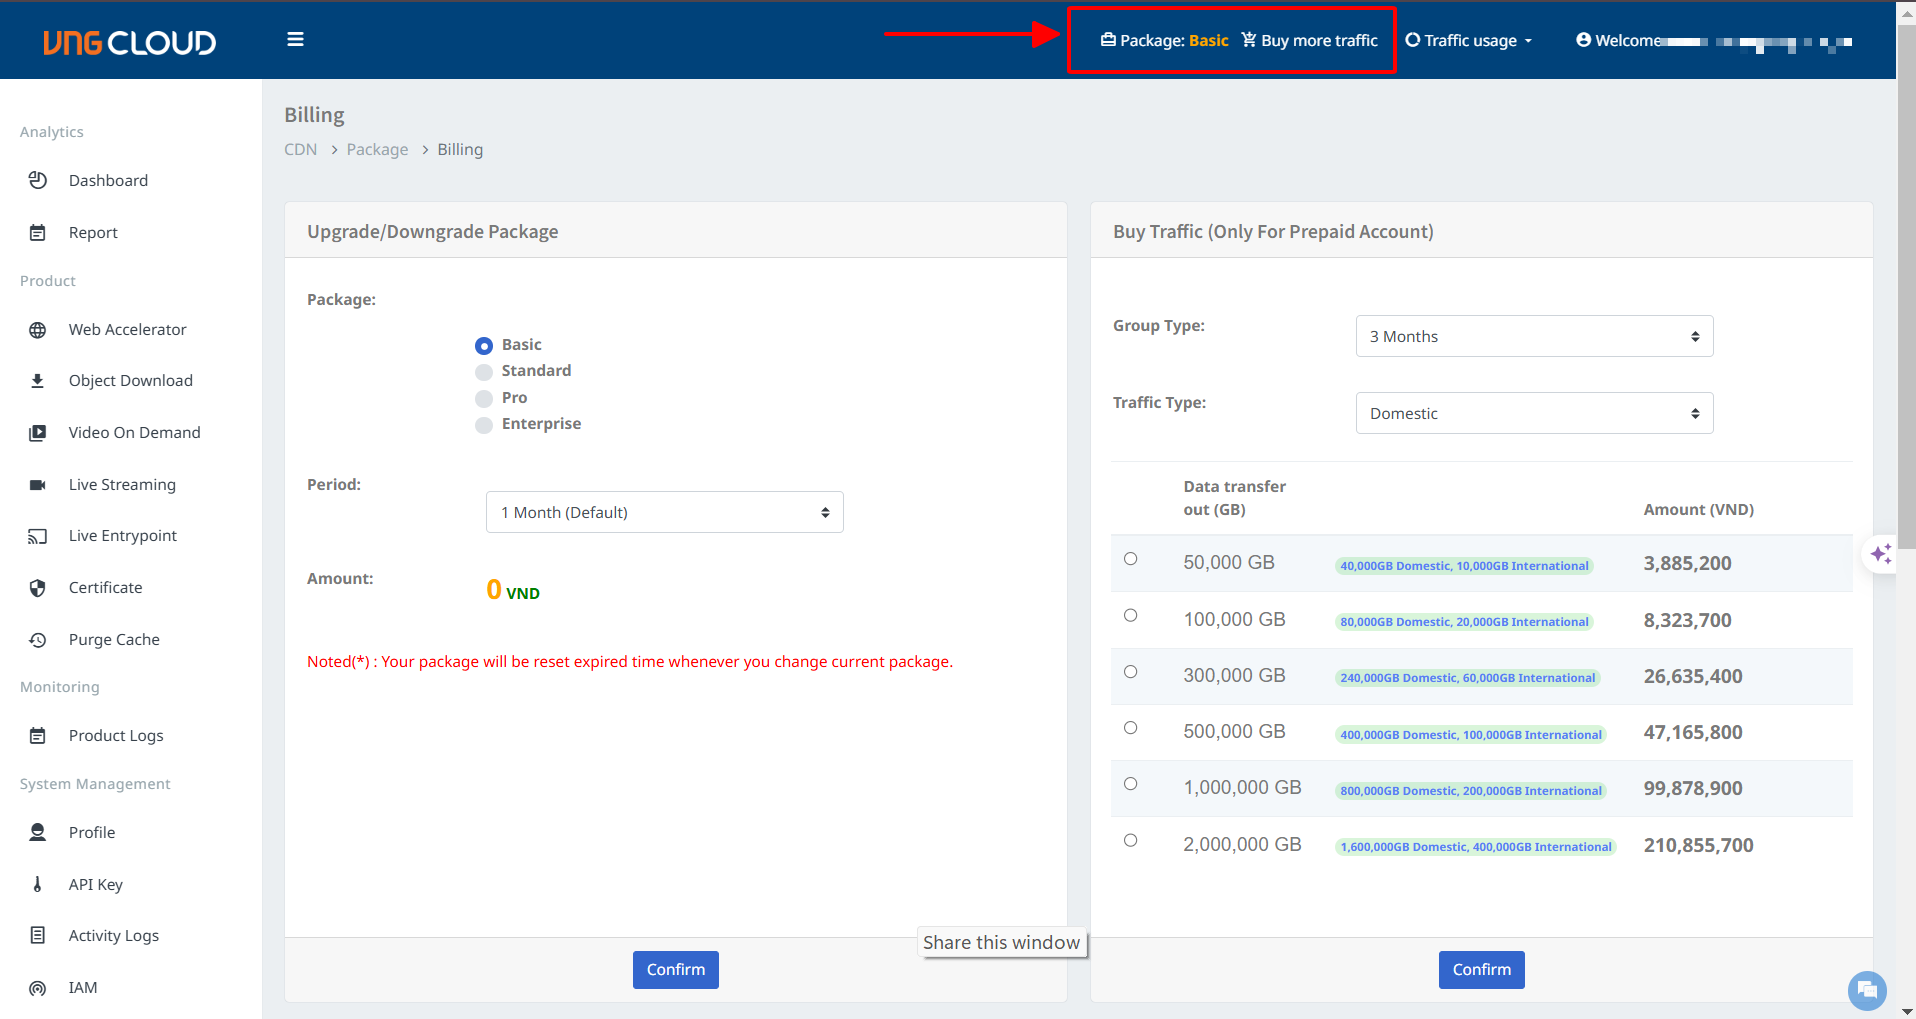Click the Buy more traffic link
This screenshot has height=1019, width=1916.
1310,41
